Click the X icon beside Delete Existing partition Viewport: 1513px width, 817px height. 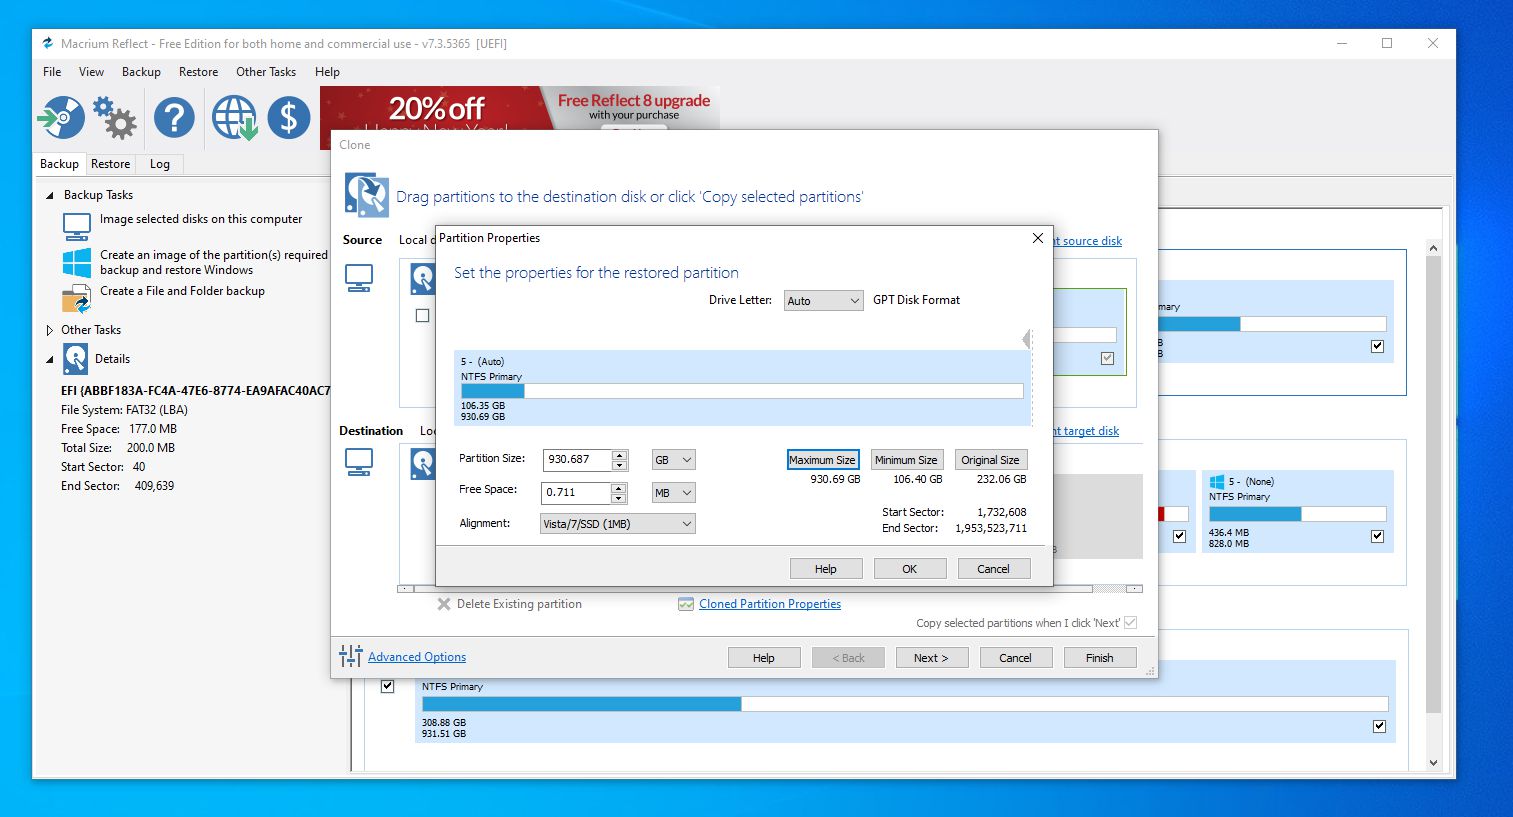click(x=444, y=604)
